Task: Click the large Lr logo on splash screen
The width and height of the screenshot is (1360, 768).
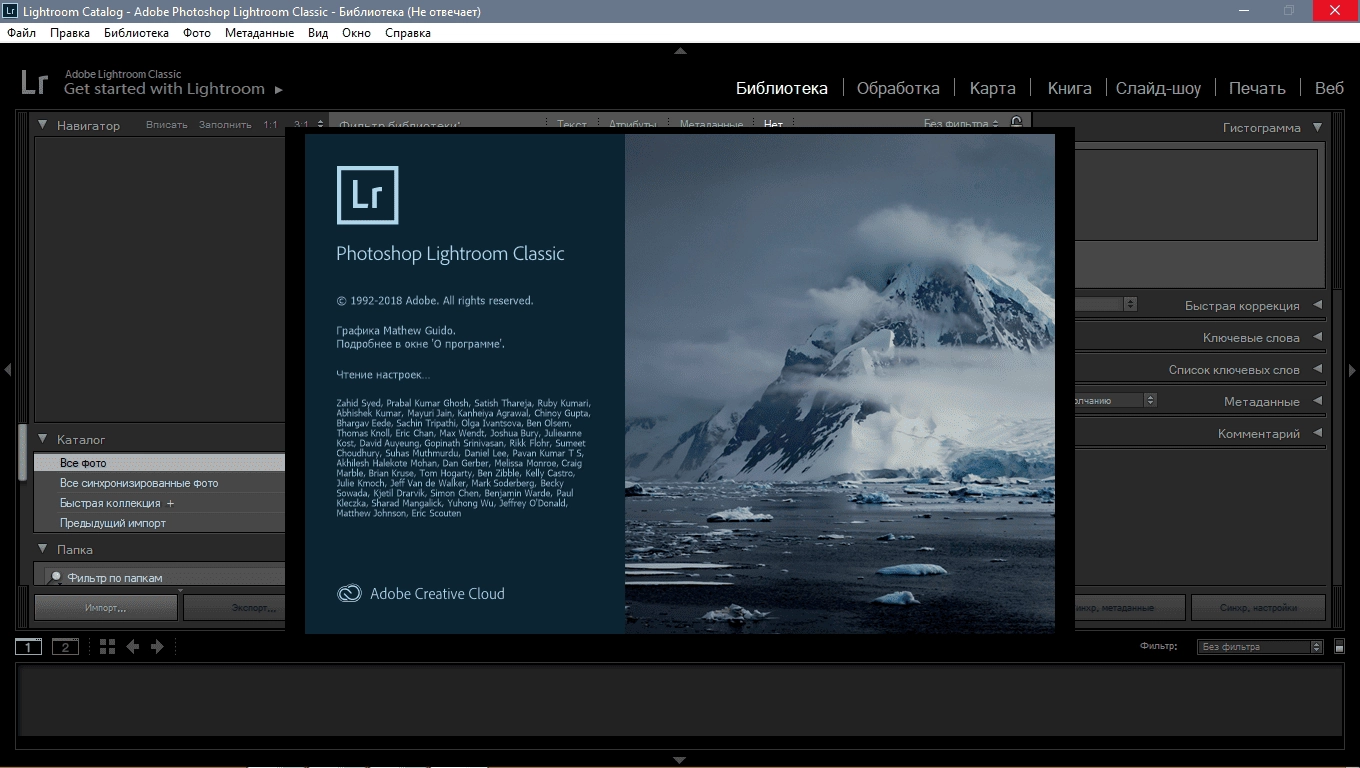Action: [367, 194]
